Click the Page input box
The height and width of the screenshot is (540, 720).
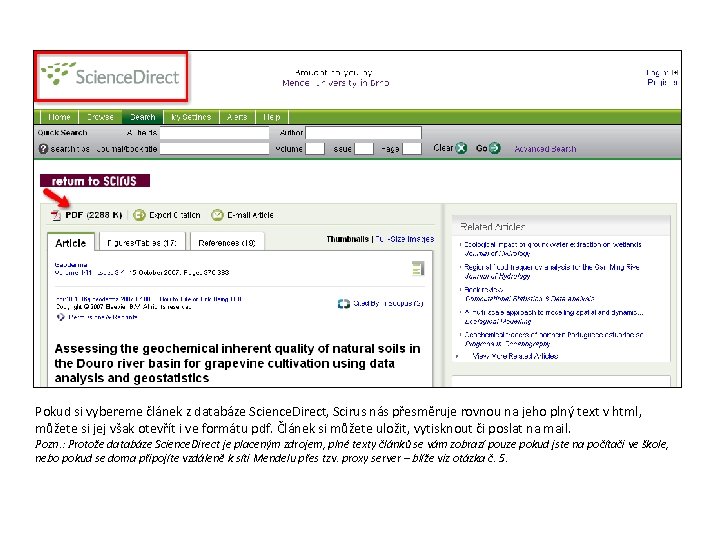coord(412,149)
